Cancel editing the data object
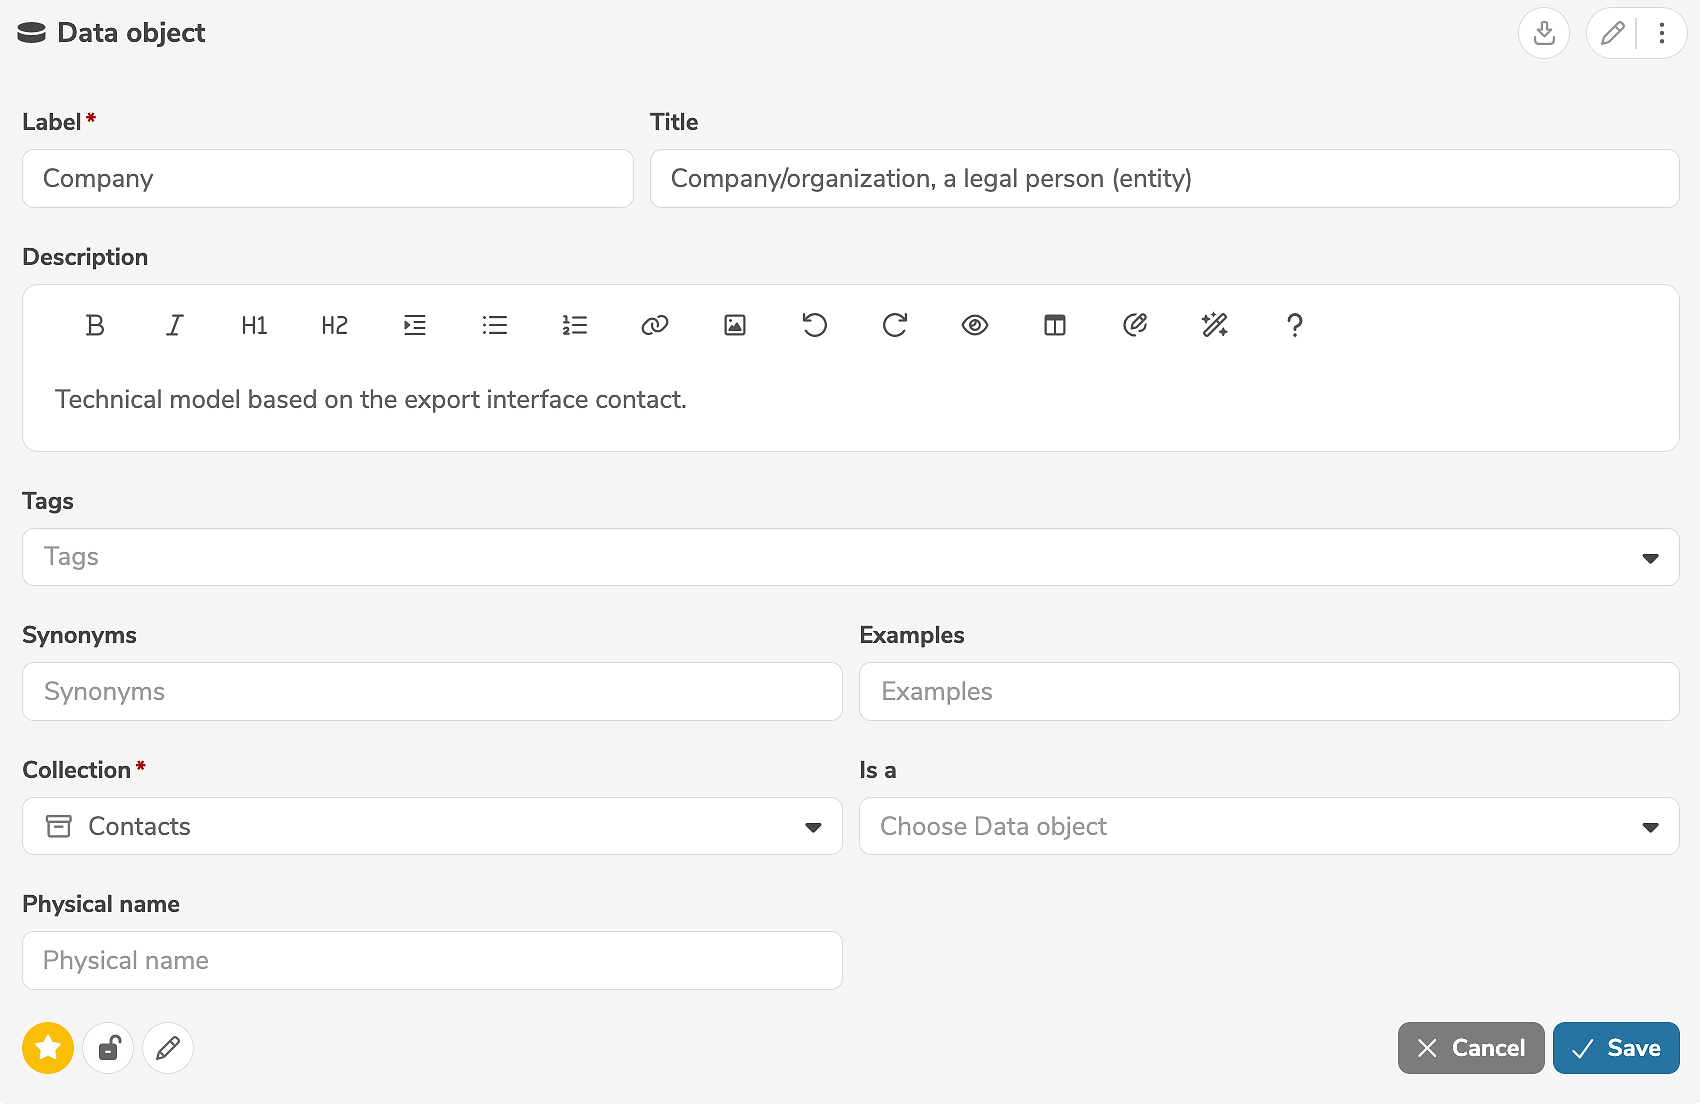This screenshot has height=1104, width=1700. [1471, 1048]
